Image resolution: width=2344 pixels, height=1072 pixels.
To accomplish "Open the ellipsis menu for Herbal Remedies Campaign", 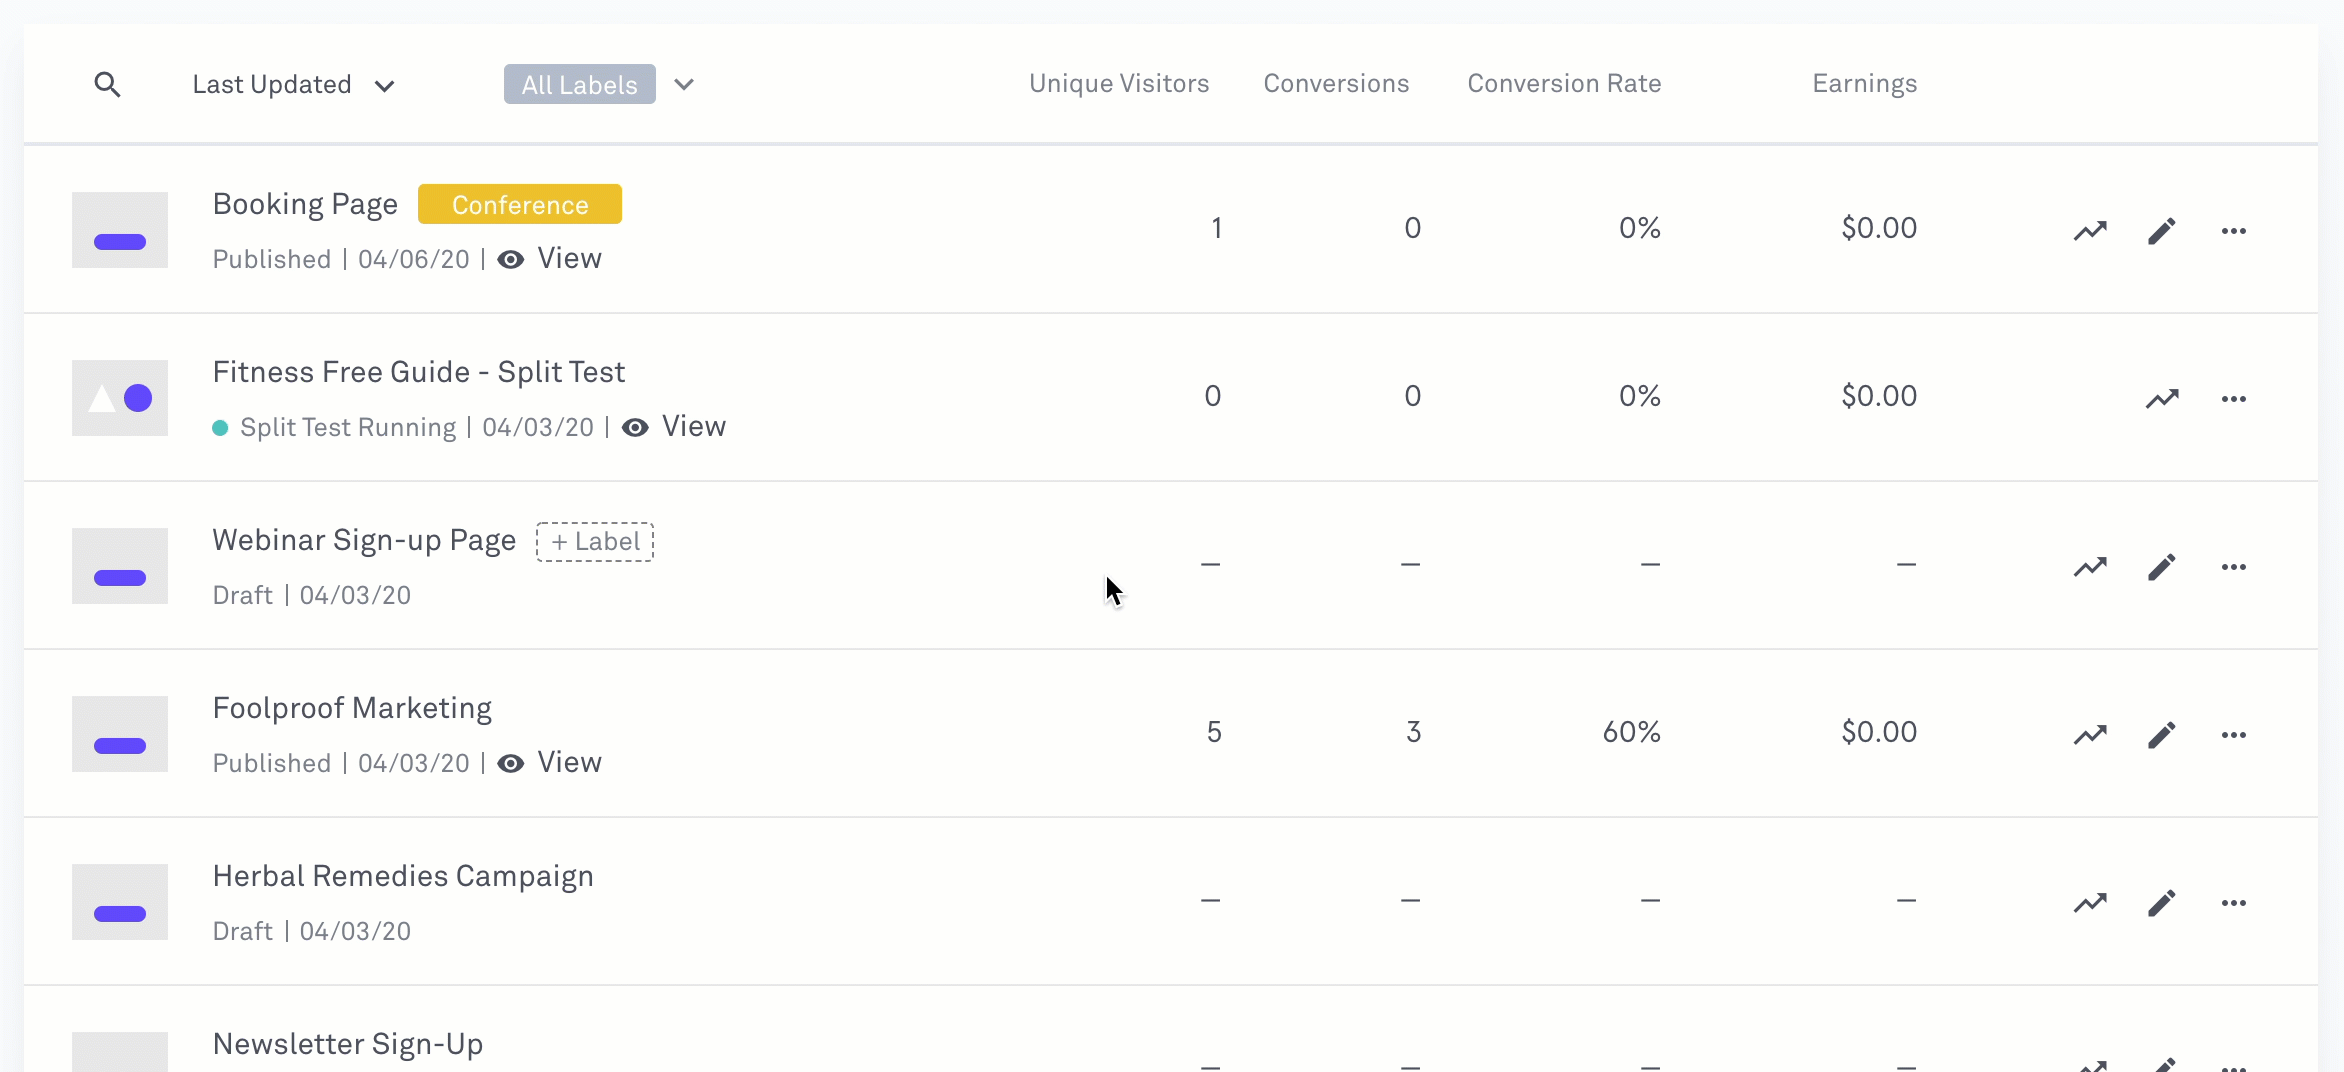I will pos(2234,902).
